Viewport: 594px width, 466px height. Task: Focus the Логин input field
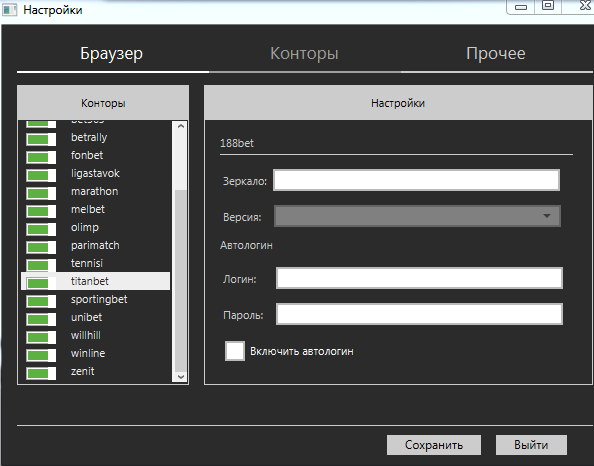[x=419, y=278]
